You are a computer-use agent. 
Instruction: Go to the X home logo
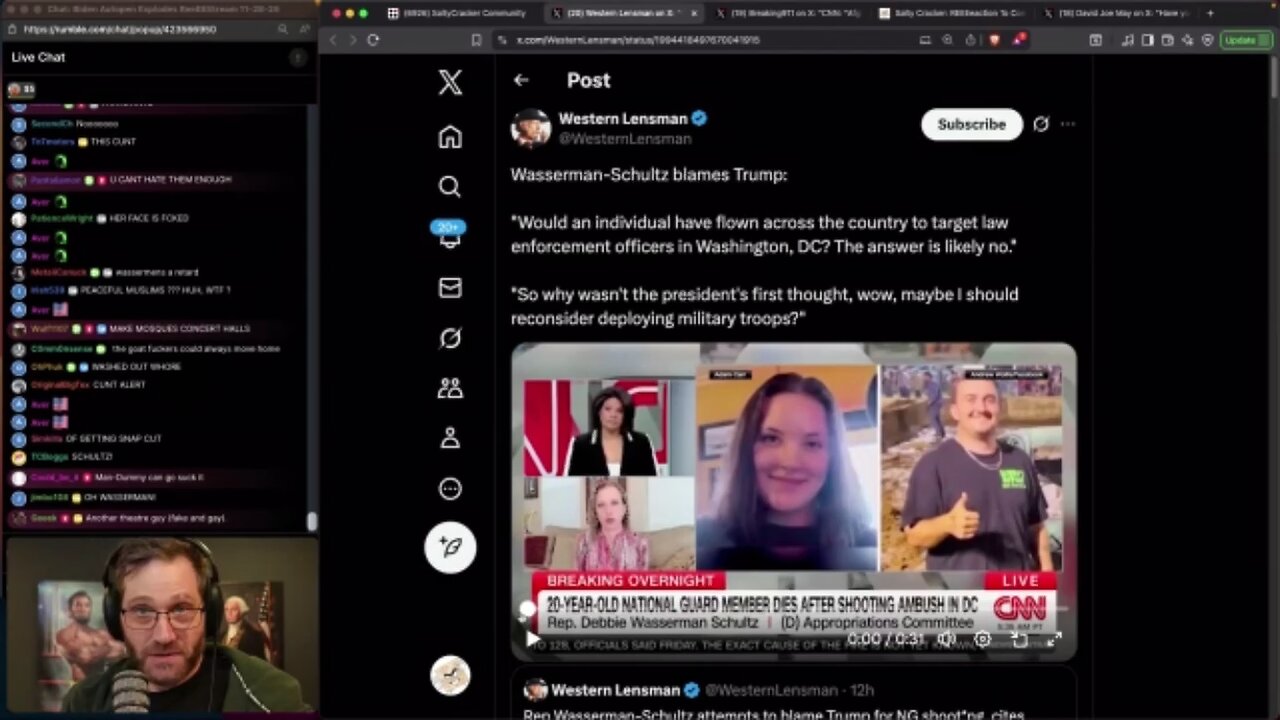450,82
